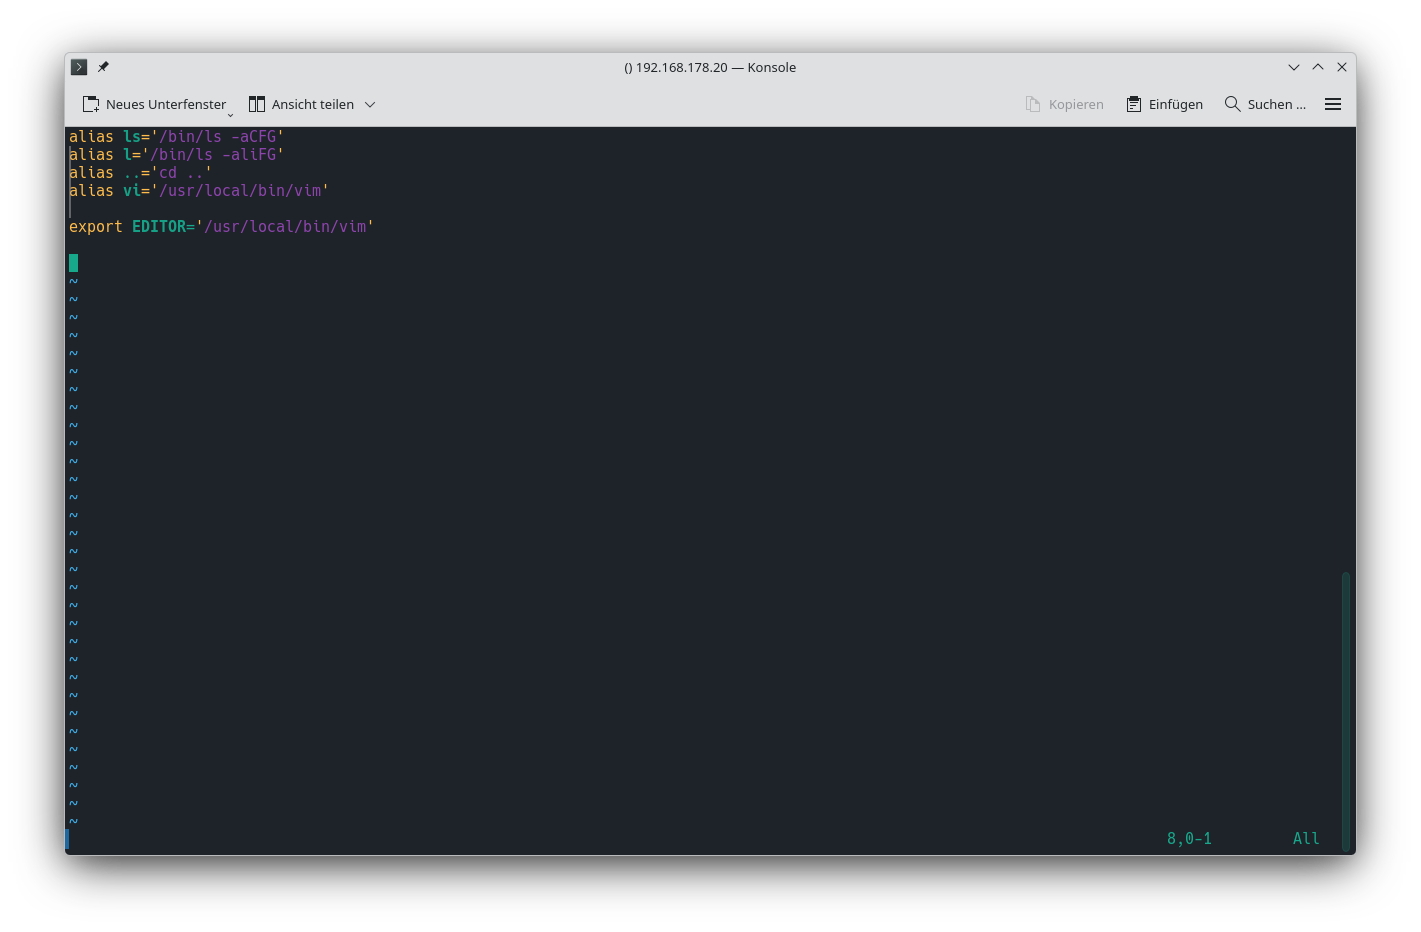Click the green vim cursor block

(x=73, y=263)
